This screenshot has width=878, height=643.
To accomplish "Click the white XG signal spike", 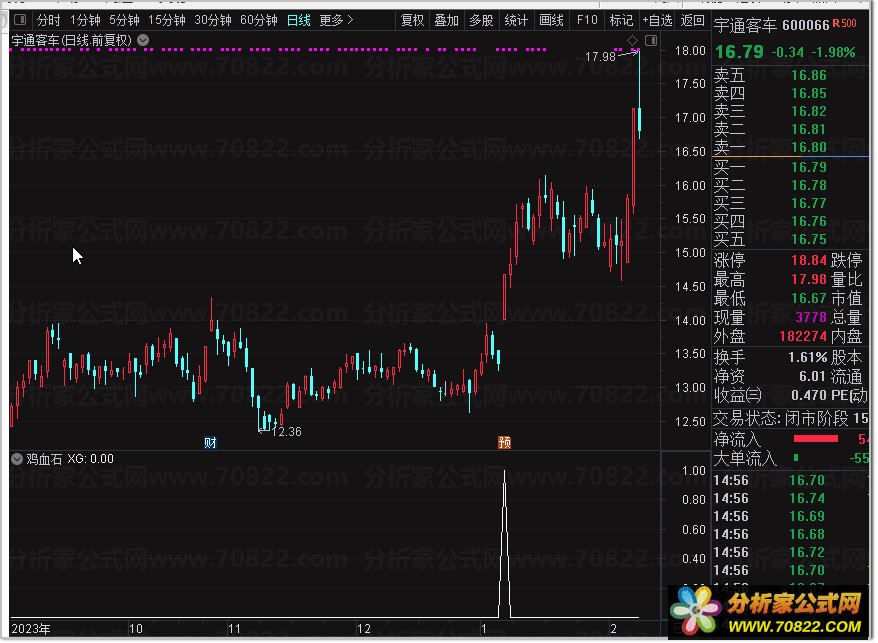I will [505, 543].
